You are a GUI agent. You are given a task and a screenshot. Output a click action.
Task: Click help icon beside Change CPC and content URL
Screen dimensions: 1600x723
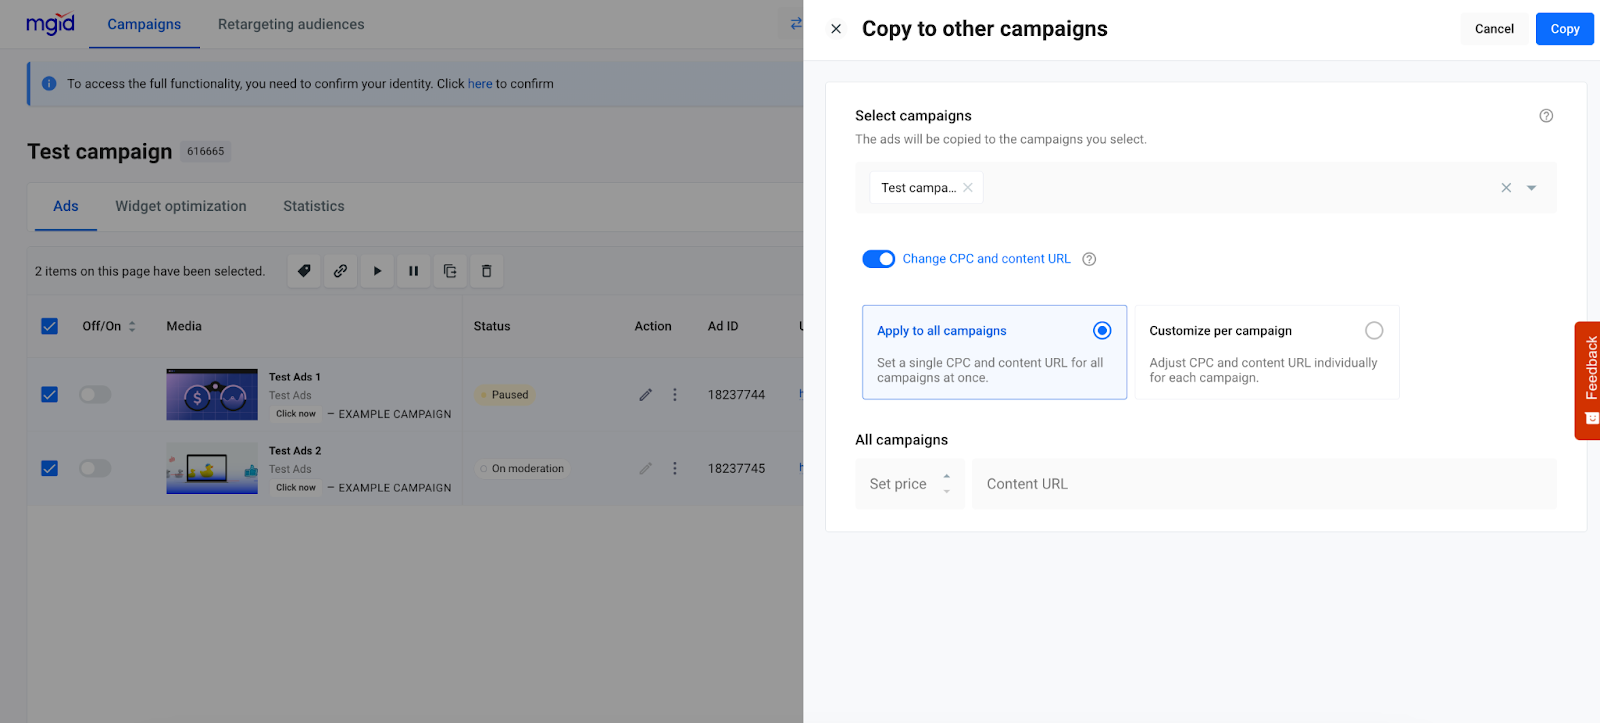point(1090,259)
